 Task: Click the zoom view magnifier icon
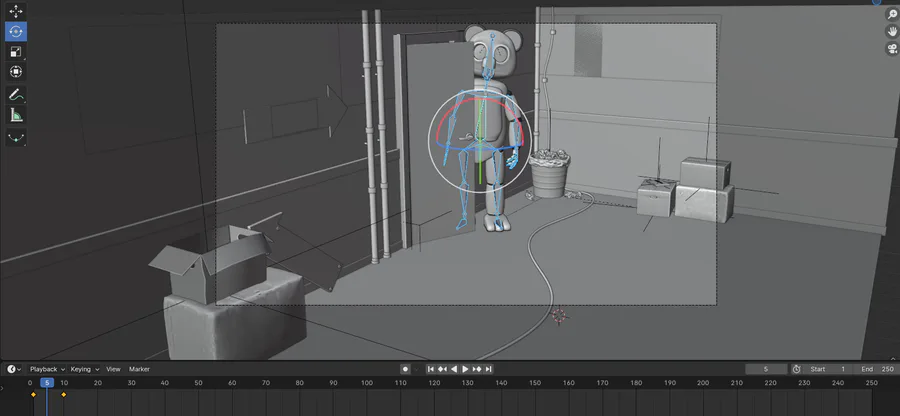892,15
